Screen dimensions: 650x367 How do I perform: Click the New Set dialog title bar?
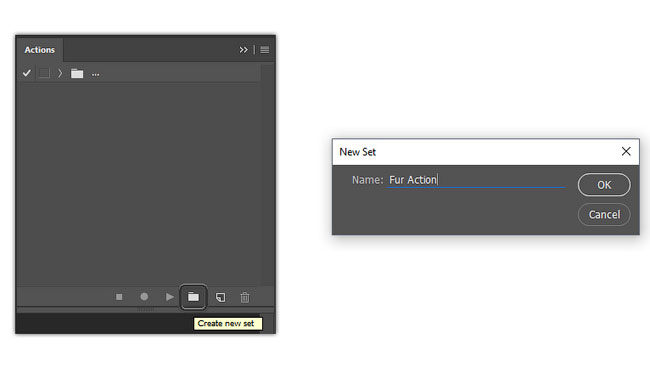tap(485, 152)
